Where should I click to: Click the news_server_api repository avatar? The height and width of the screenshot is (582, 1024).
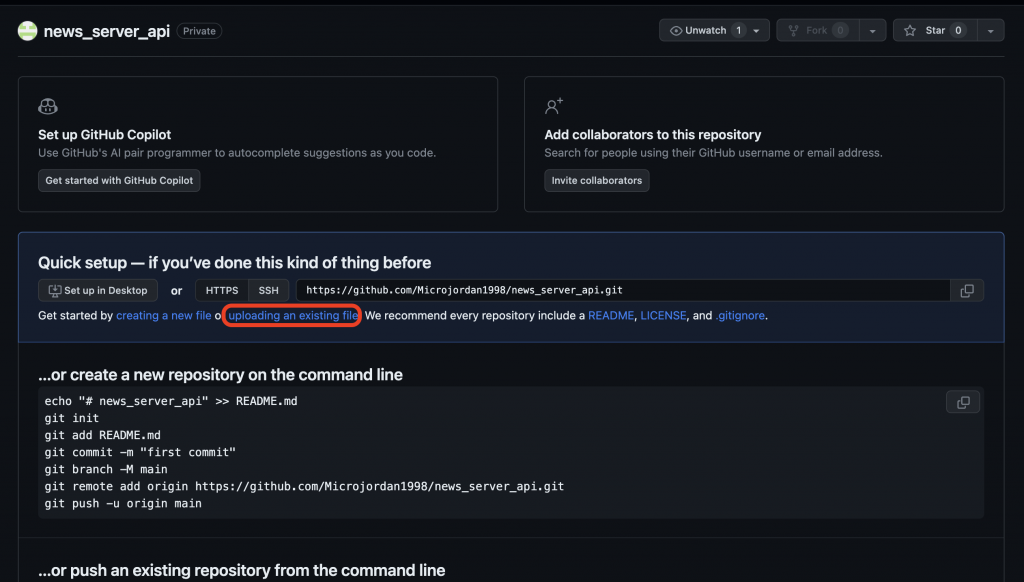tap(27, 31)
